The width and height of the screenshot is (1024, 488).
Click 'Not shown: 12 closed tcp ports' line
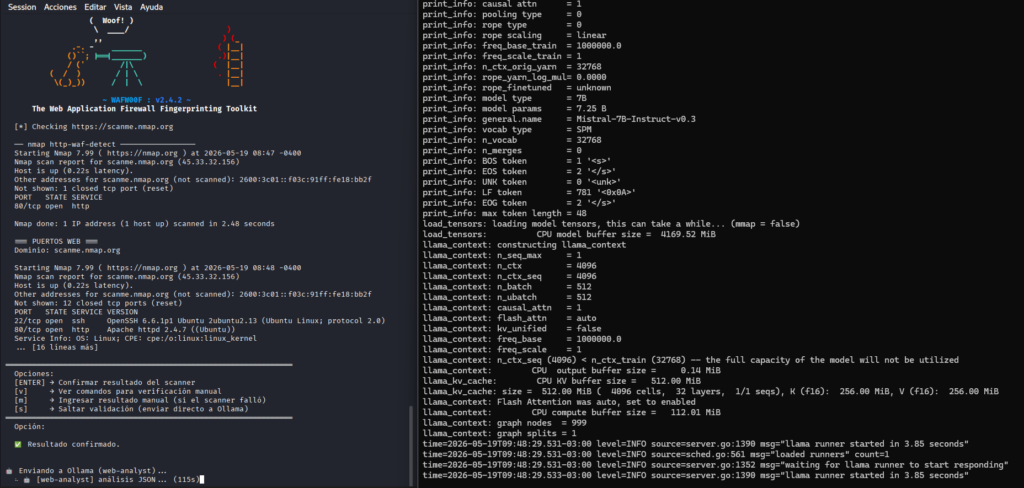98,303
